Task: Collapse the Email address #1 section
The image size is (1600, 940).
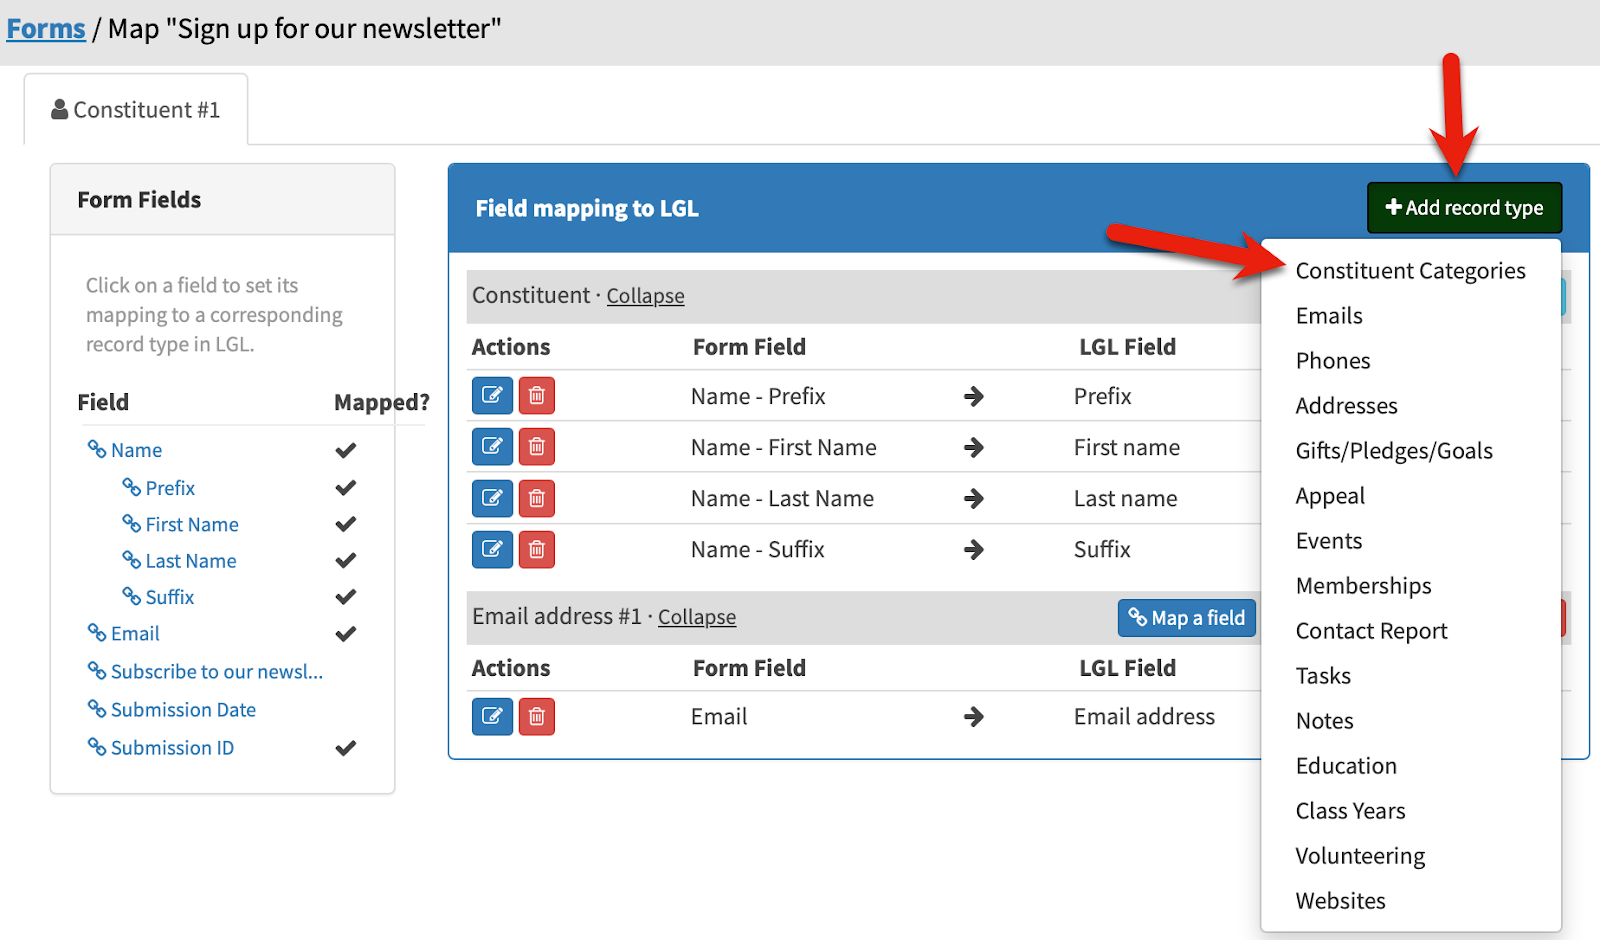Action: (x=697, y=617)
